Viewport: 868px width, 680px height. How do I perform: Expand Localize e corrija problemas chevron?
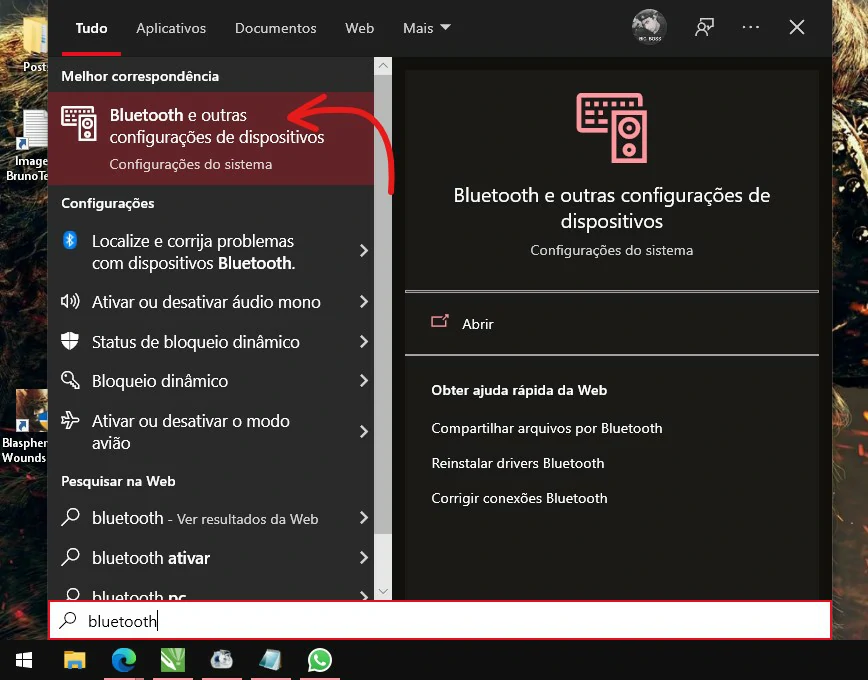[363, 251]
